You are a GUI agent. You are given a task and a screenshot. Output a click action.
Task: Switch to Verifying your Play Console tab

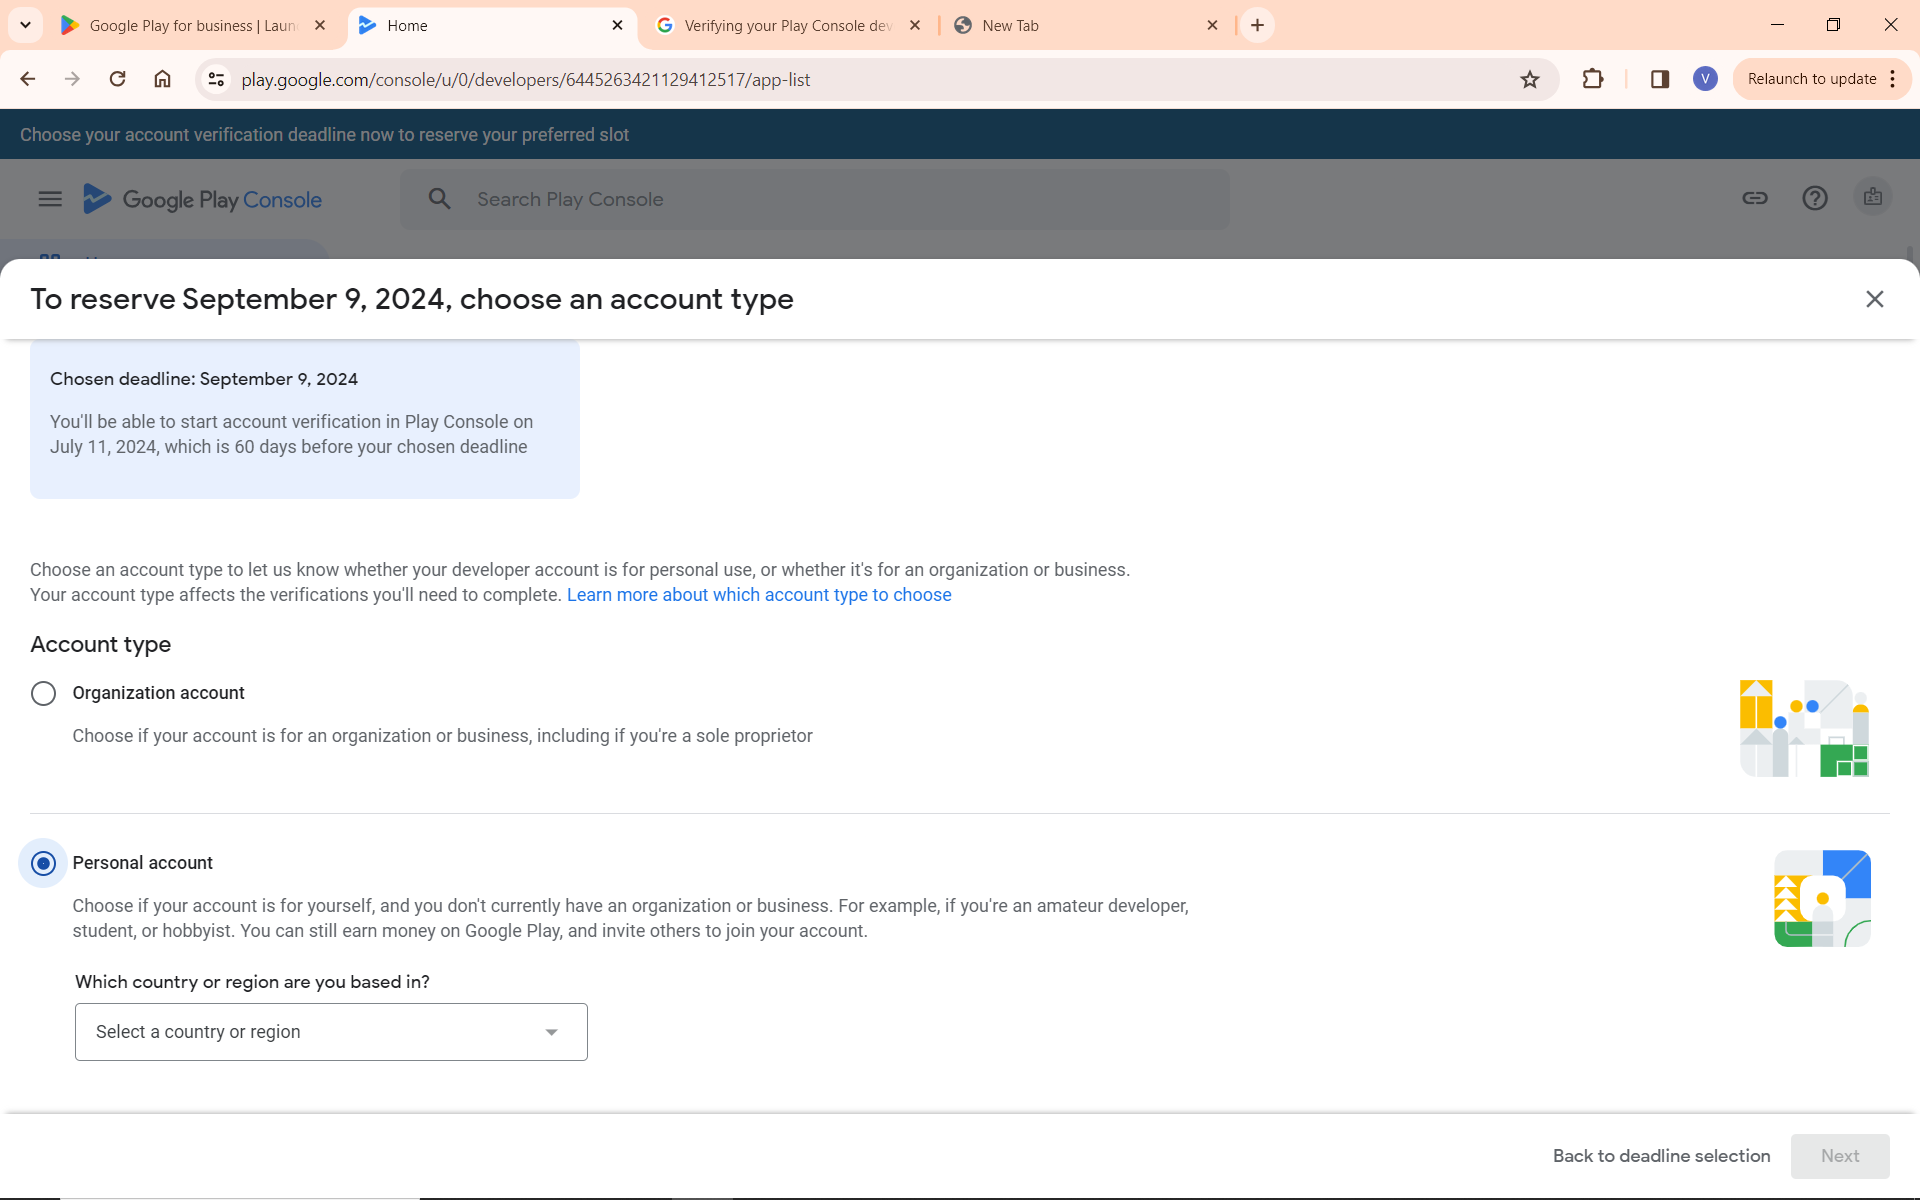tap(787, 26)
